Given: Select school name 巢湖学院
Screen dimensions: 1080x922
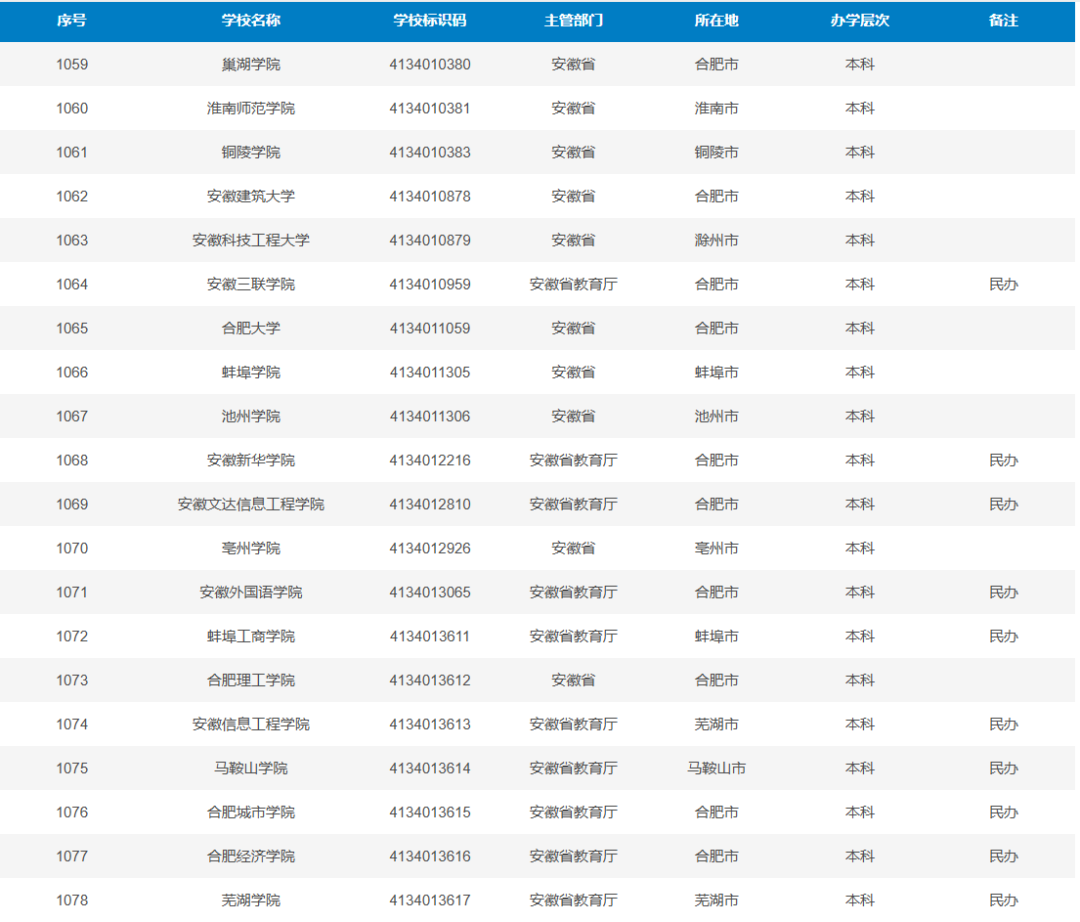Looking at the screenshot, I should click(251, 65).
